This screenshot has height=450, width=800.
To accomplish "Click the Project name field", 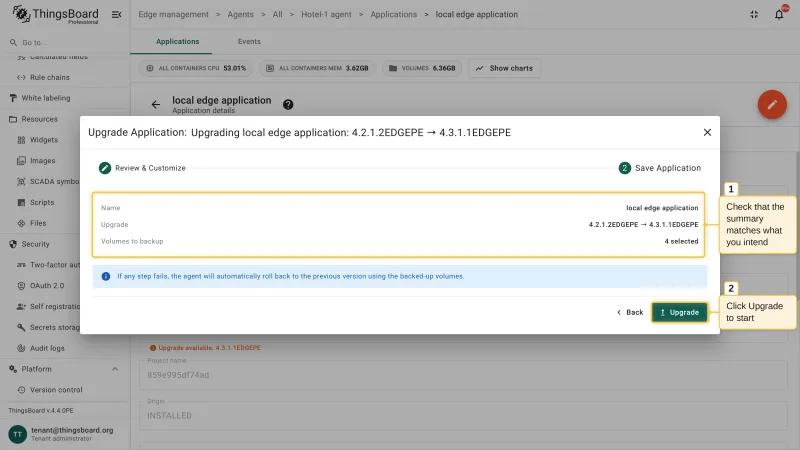I will click(463, 373).
